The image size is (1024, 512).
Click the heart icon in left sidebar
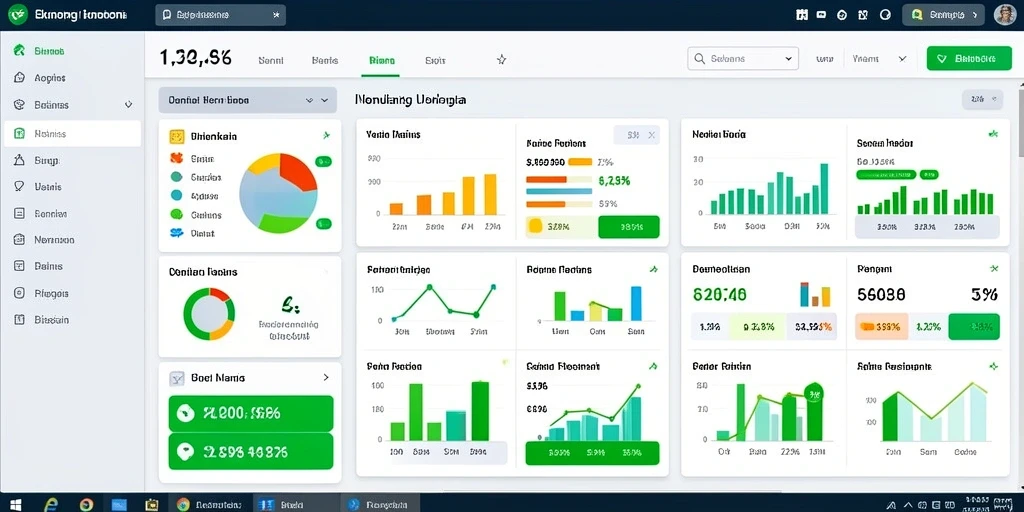point(20,186)
